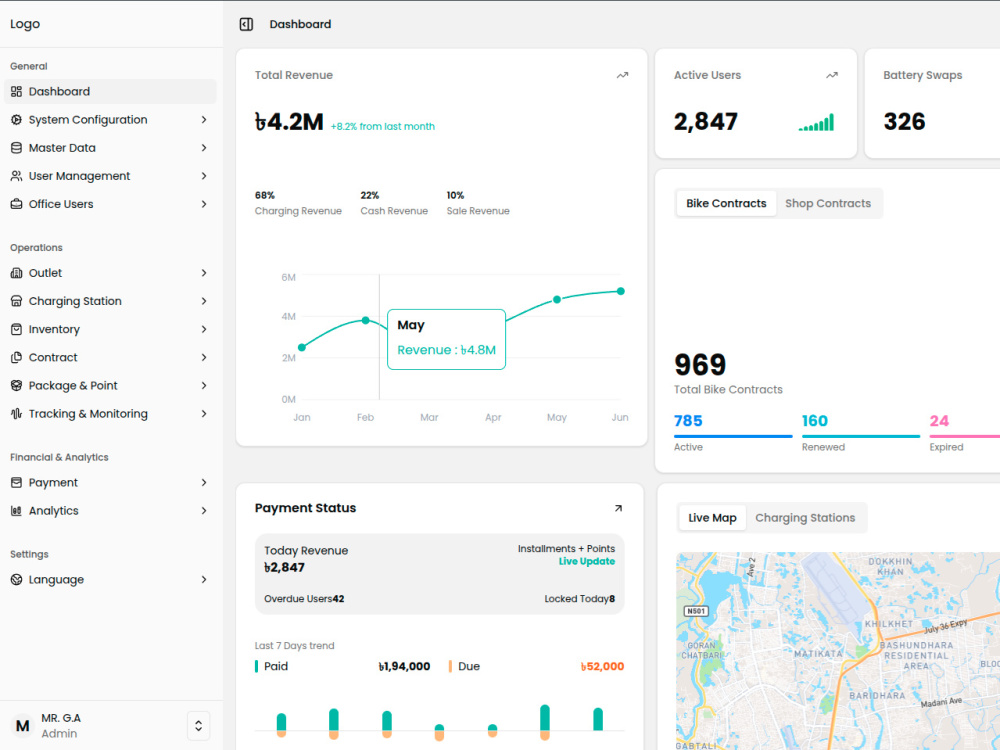1000x750 pixels.
Task: Expand the System Configuration menu chevron
Action: [x=204, y=119]
